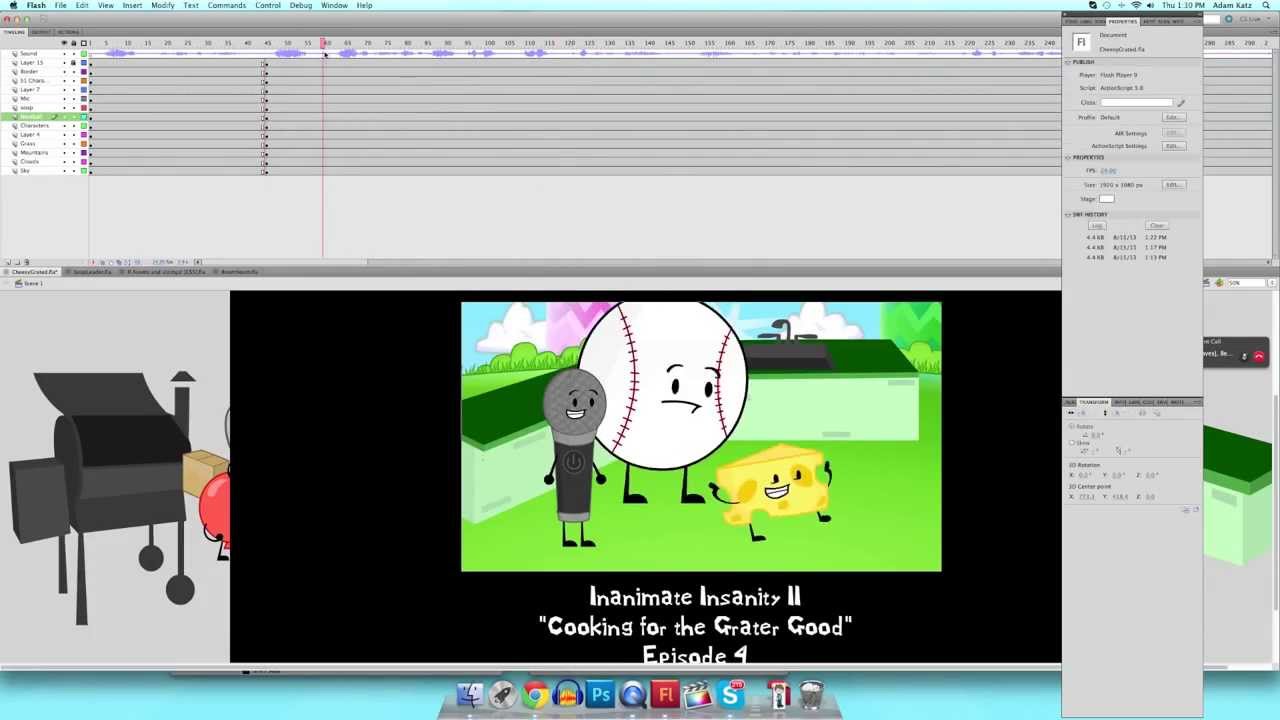
Task: Toggle visibility of the Characters layer
Action: [x=65, y=126]
